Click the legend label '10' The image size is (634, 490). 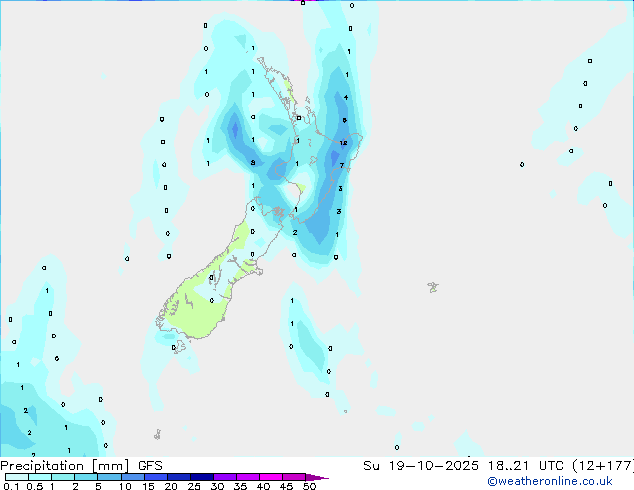click(x=125, y=486)
